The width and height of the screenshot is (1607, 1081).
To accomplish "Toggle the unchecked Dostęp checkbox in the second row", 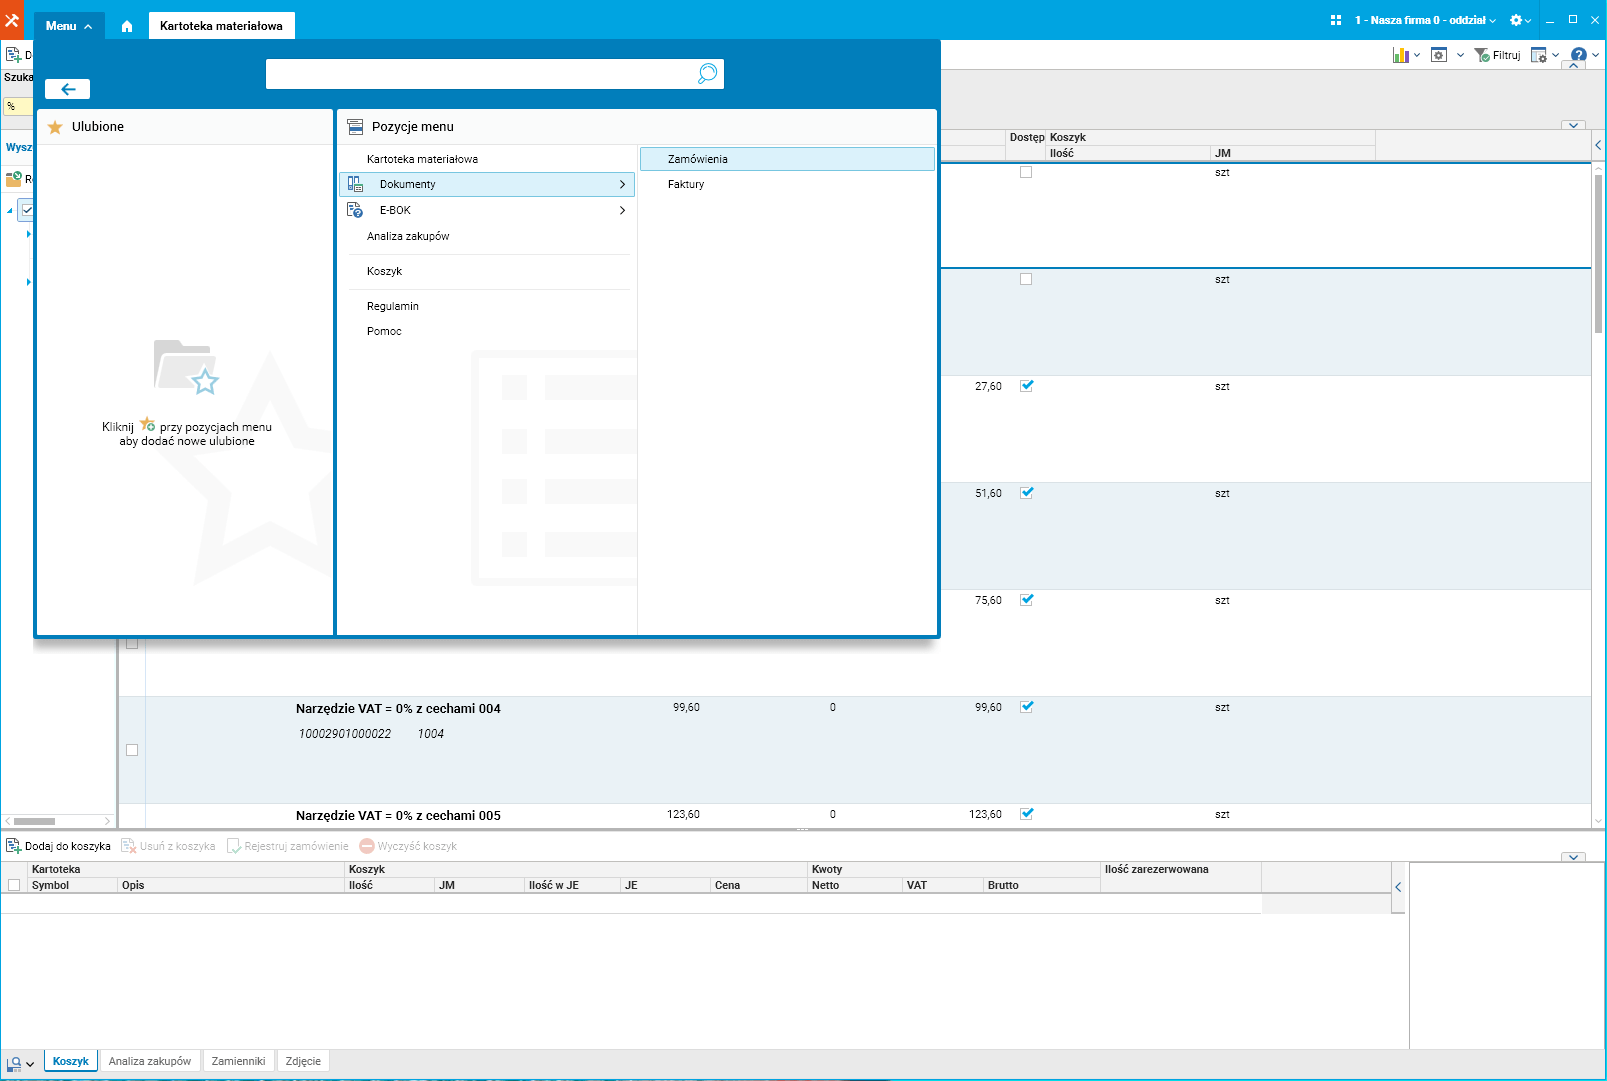I will coord(1026,279).
